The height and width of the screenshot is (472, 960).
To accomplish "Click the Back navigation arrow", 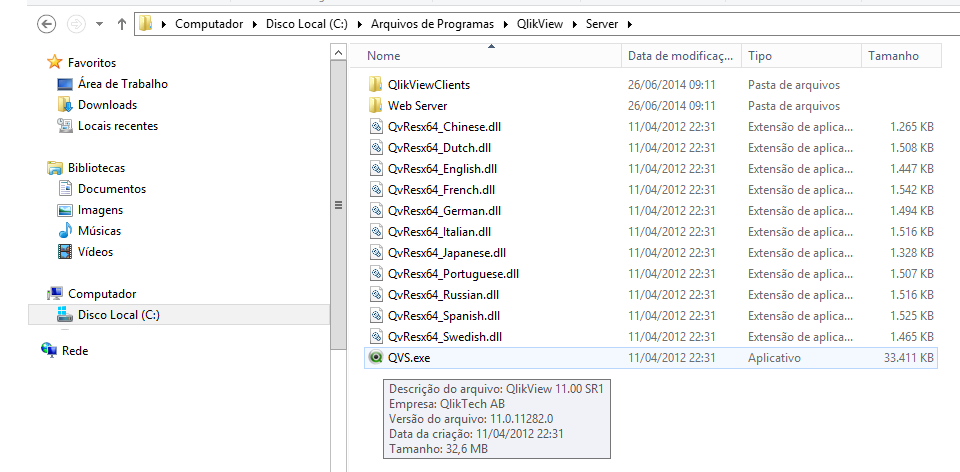I will click(x=47, y=24).
